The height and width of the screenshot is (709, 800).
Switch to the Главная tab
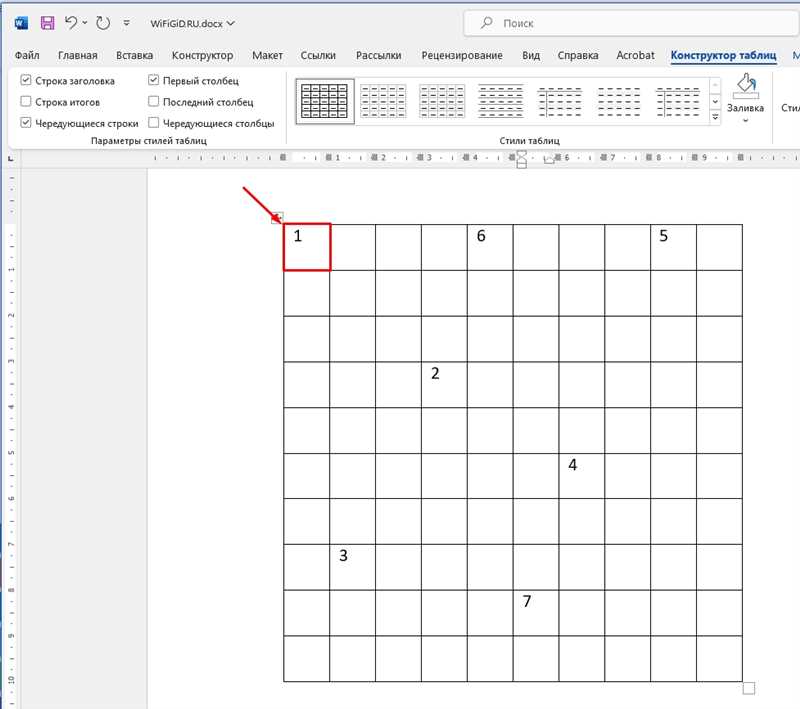click(x=78, y=55)
